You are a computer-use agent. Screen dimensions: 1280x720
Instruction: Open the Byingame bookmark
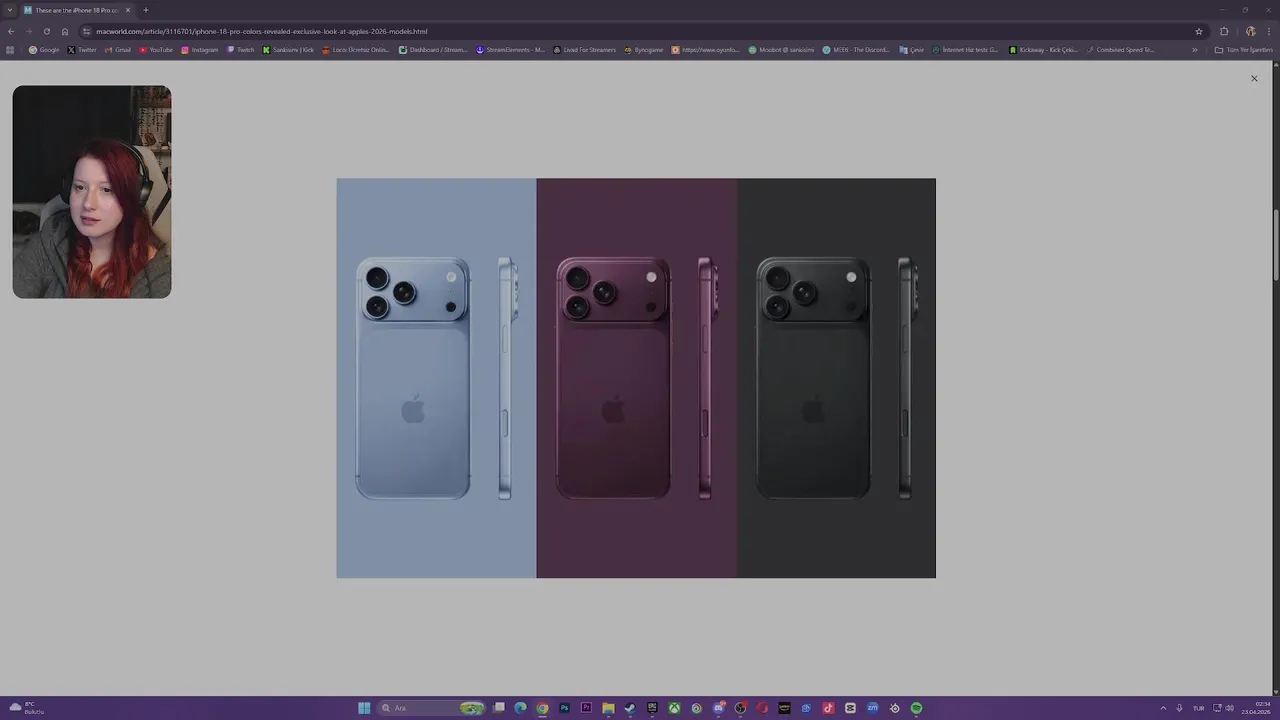[644, 49]
